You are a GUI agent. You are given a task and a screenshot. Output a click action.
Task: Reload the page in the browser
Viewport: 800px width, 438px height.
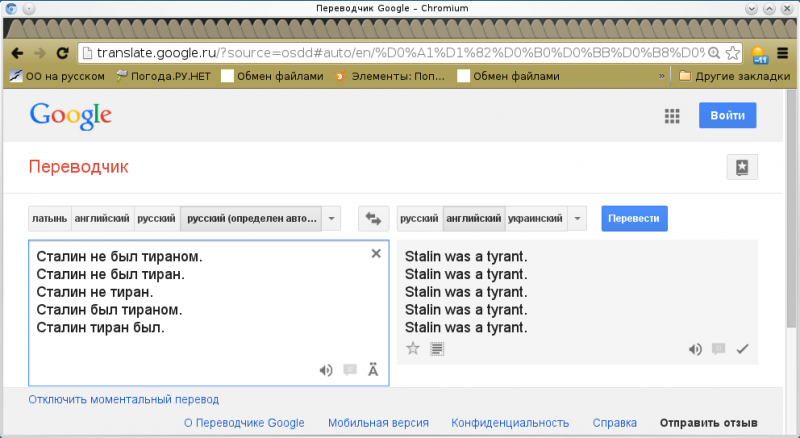[62, 53]
